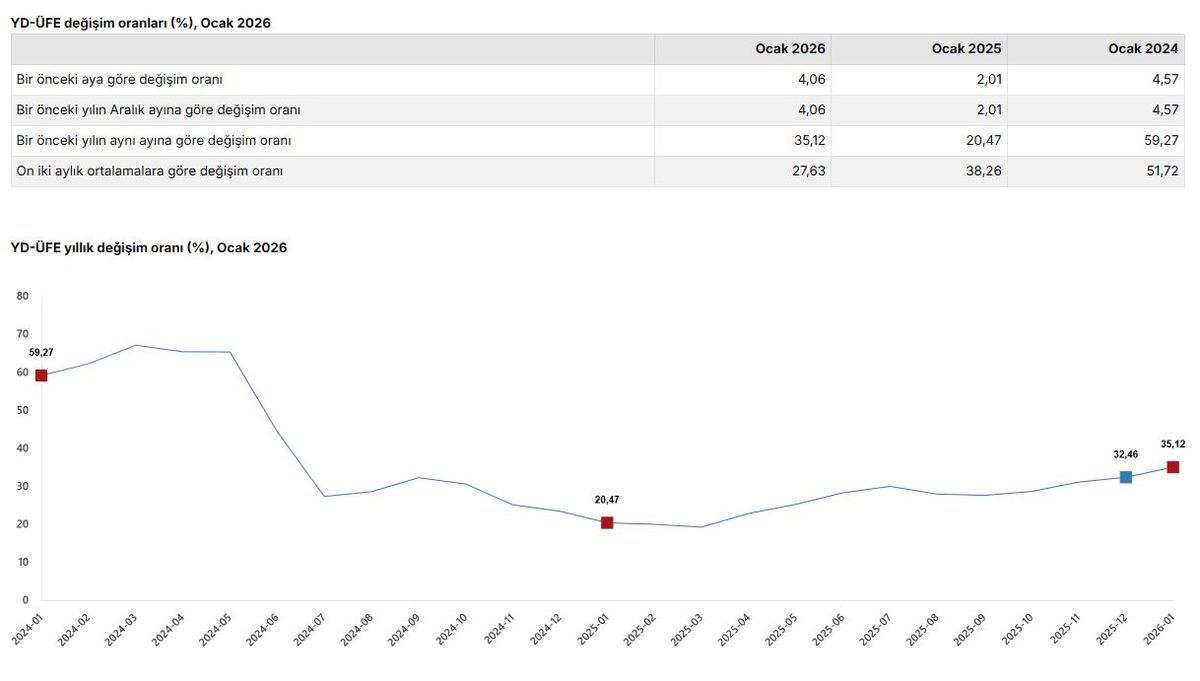Click the blue 32,46 marker at 2025-12

pos(1126,477)
